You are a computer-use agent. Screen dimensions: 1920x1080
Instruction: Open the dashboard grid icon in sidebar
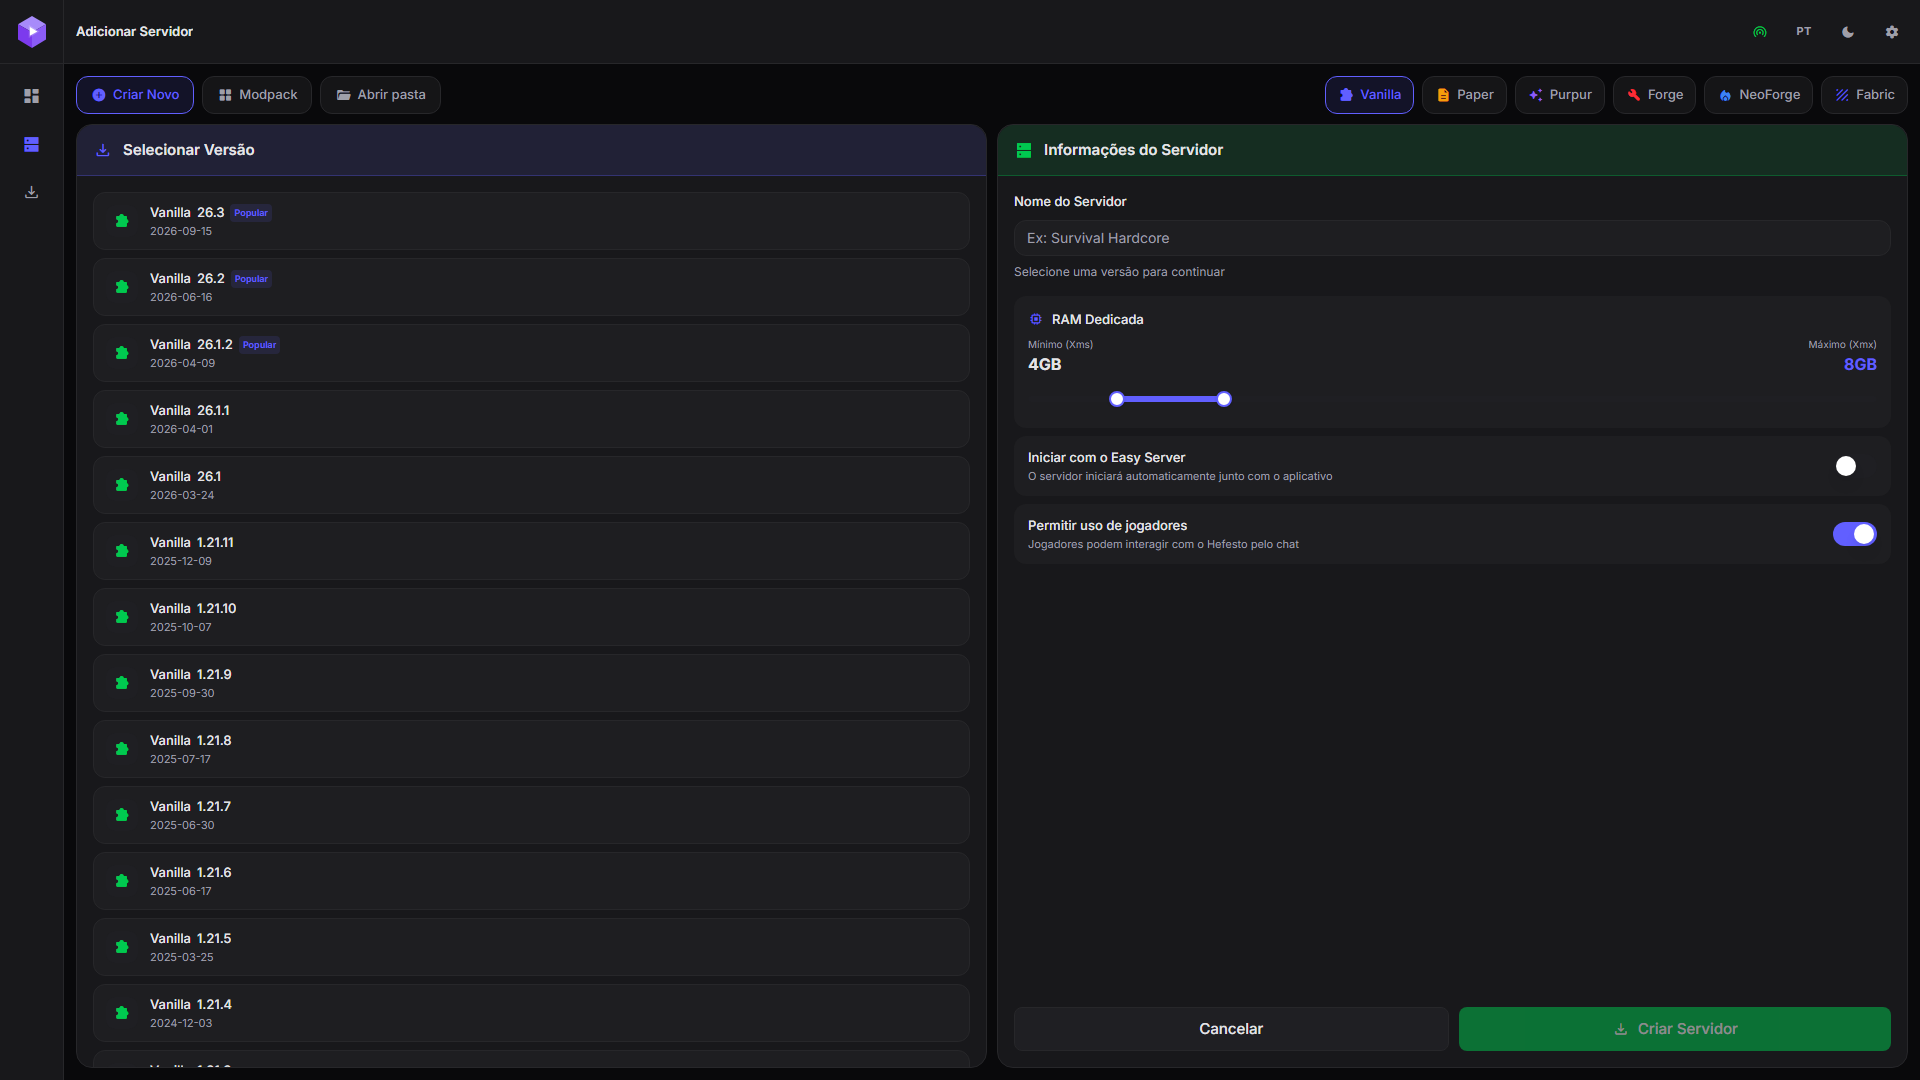(x=31, y=96)
